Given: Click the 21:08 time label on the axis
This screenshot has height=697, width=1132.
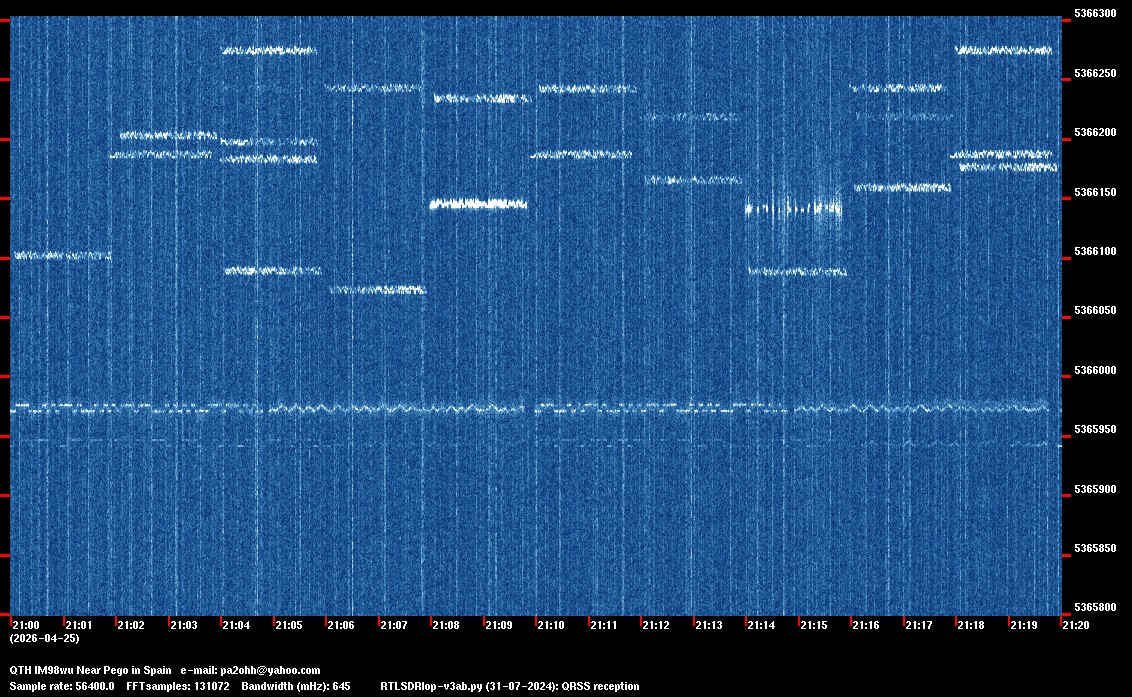Looking at the screenshot, I should click(x=445, y=625).
